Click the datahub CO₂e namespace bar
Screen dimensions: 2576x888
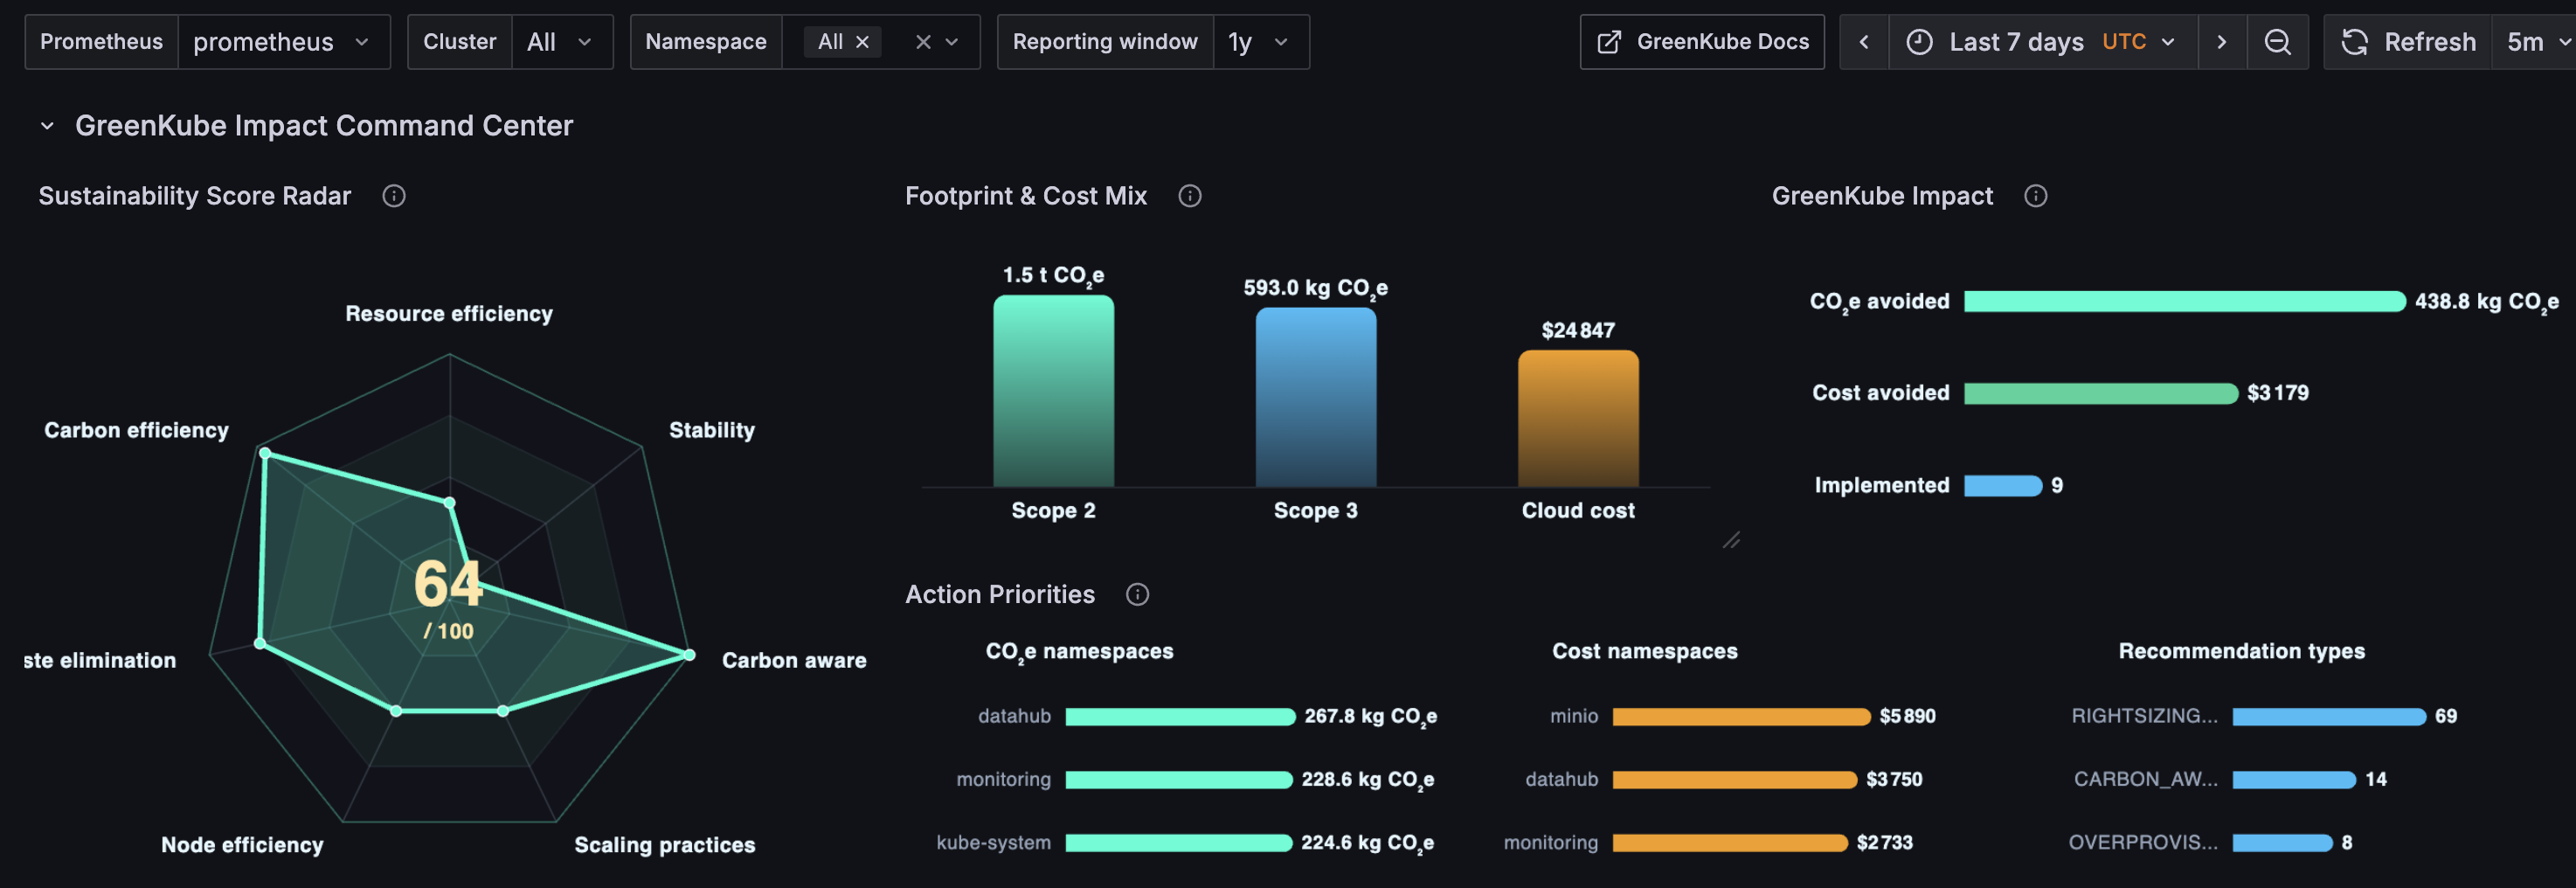point(1180,717)
